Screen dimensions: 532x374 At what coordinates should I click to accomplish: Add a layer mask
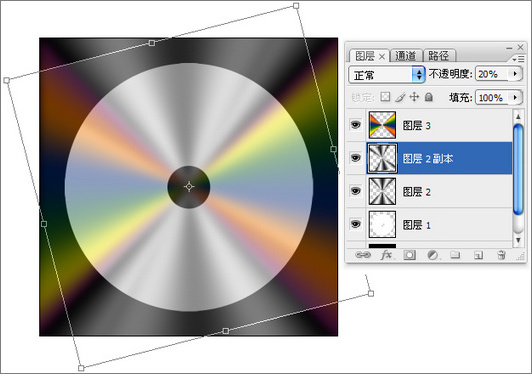(410, 255)
